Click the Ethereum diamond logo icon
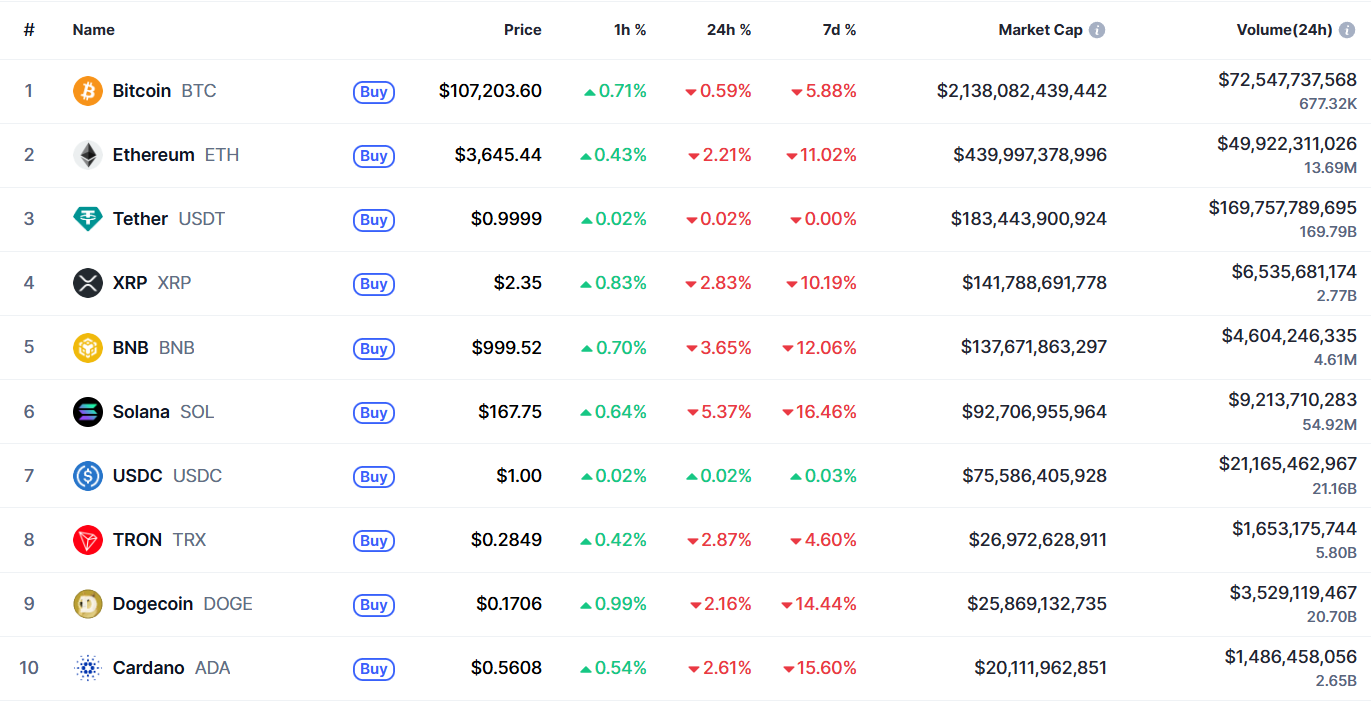1371x703 pixels. point(88,155)
